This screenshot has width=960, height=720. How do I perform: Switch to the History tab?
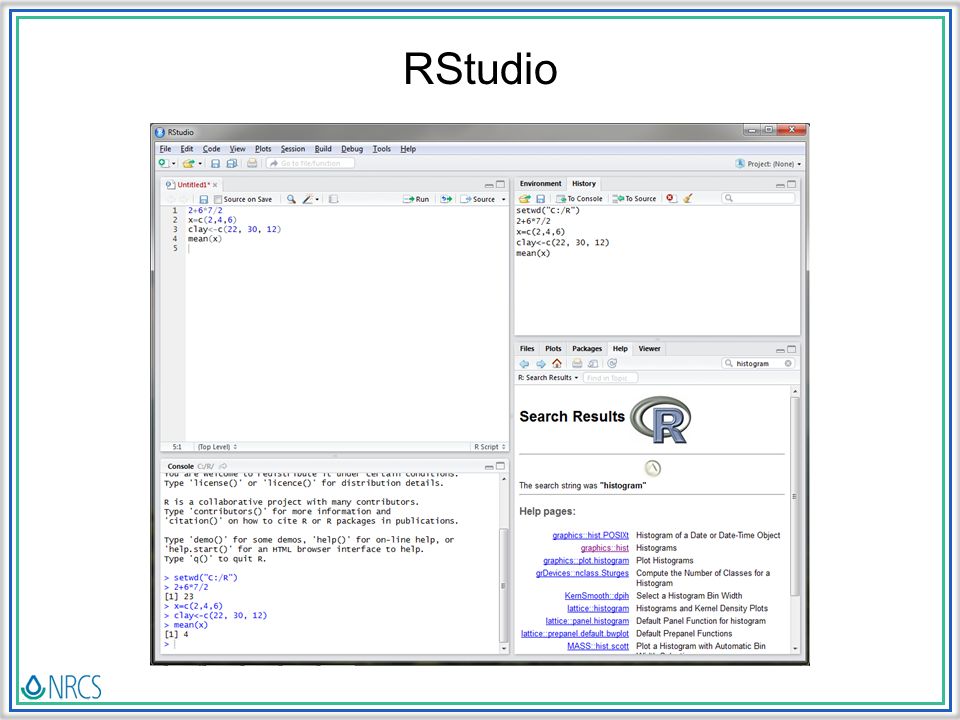(583, 184)
